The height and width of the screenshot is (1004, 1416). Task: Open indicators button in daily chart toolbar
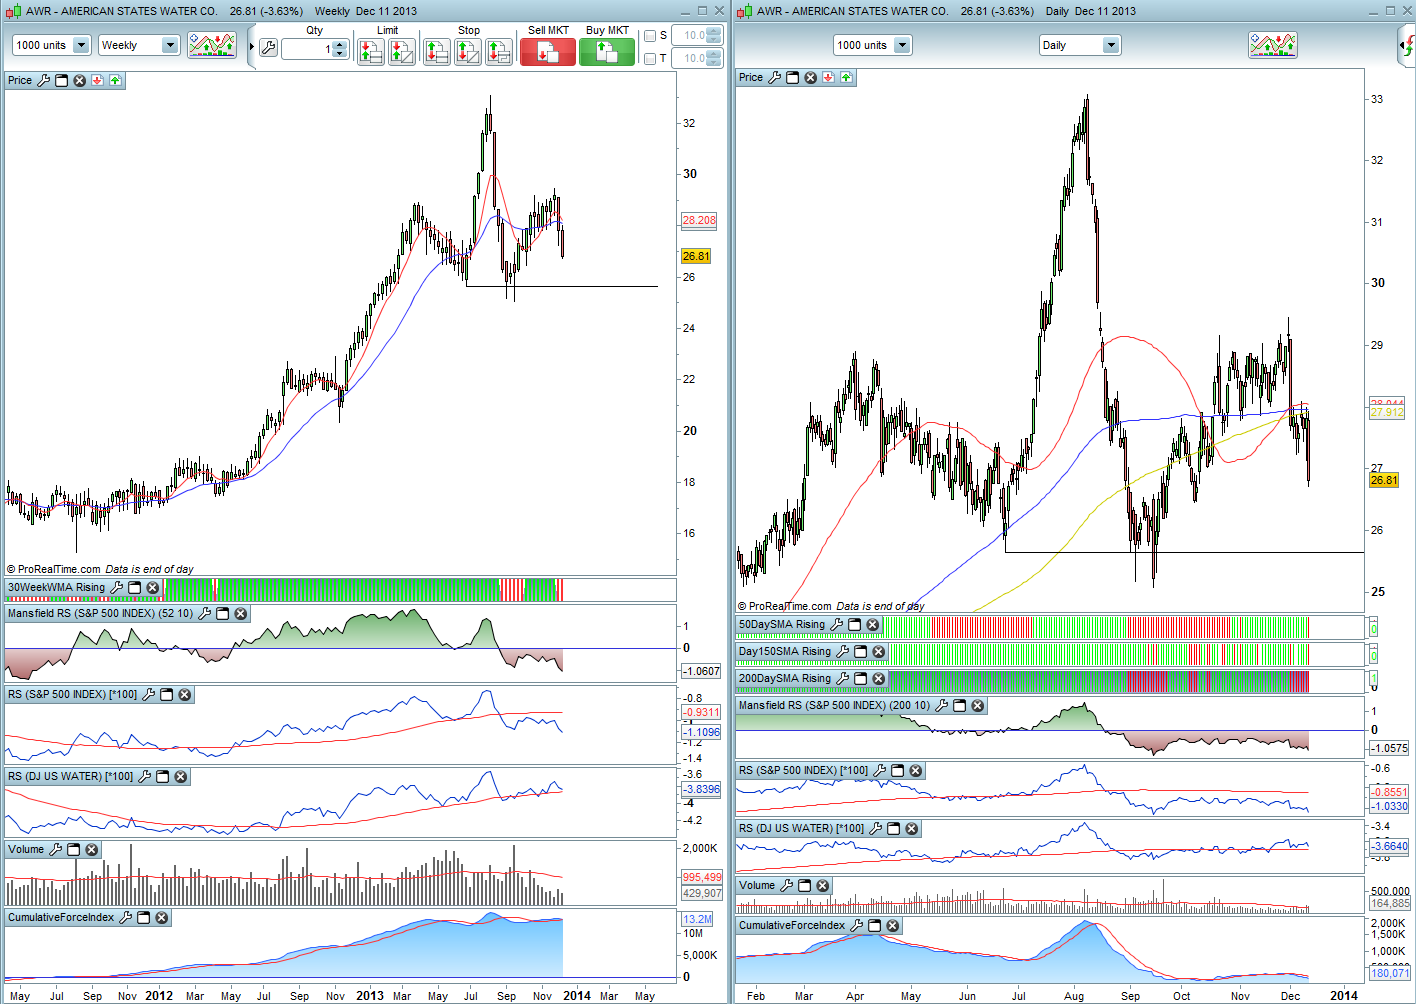click(x=1272, y=45)
